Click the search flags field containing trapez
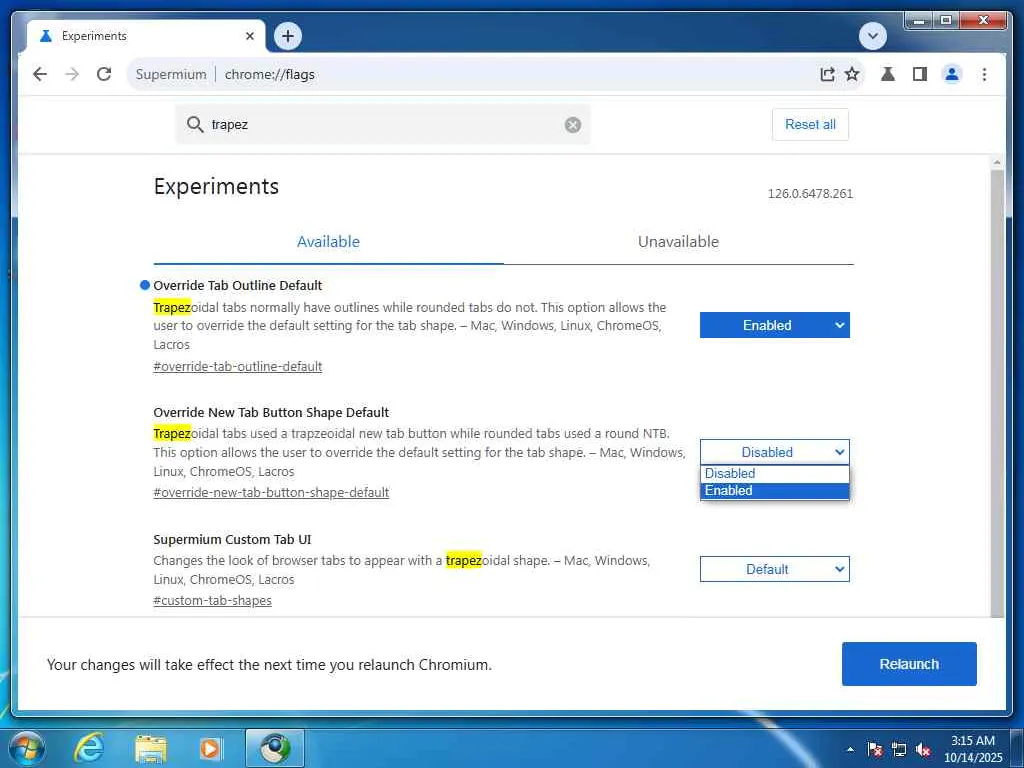 coord(383,124)
